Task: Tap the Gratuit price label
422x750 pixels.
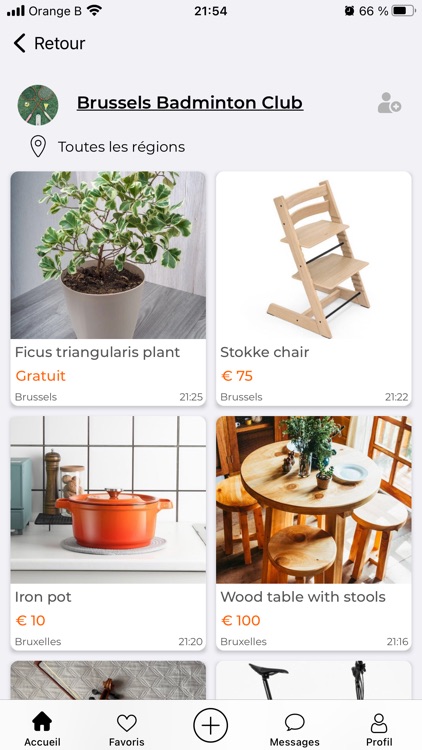Action: point(40,376)
